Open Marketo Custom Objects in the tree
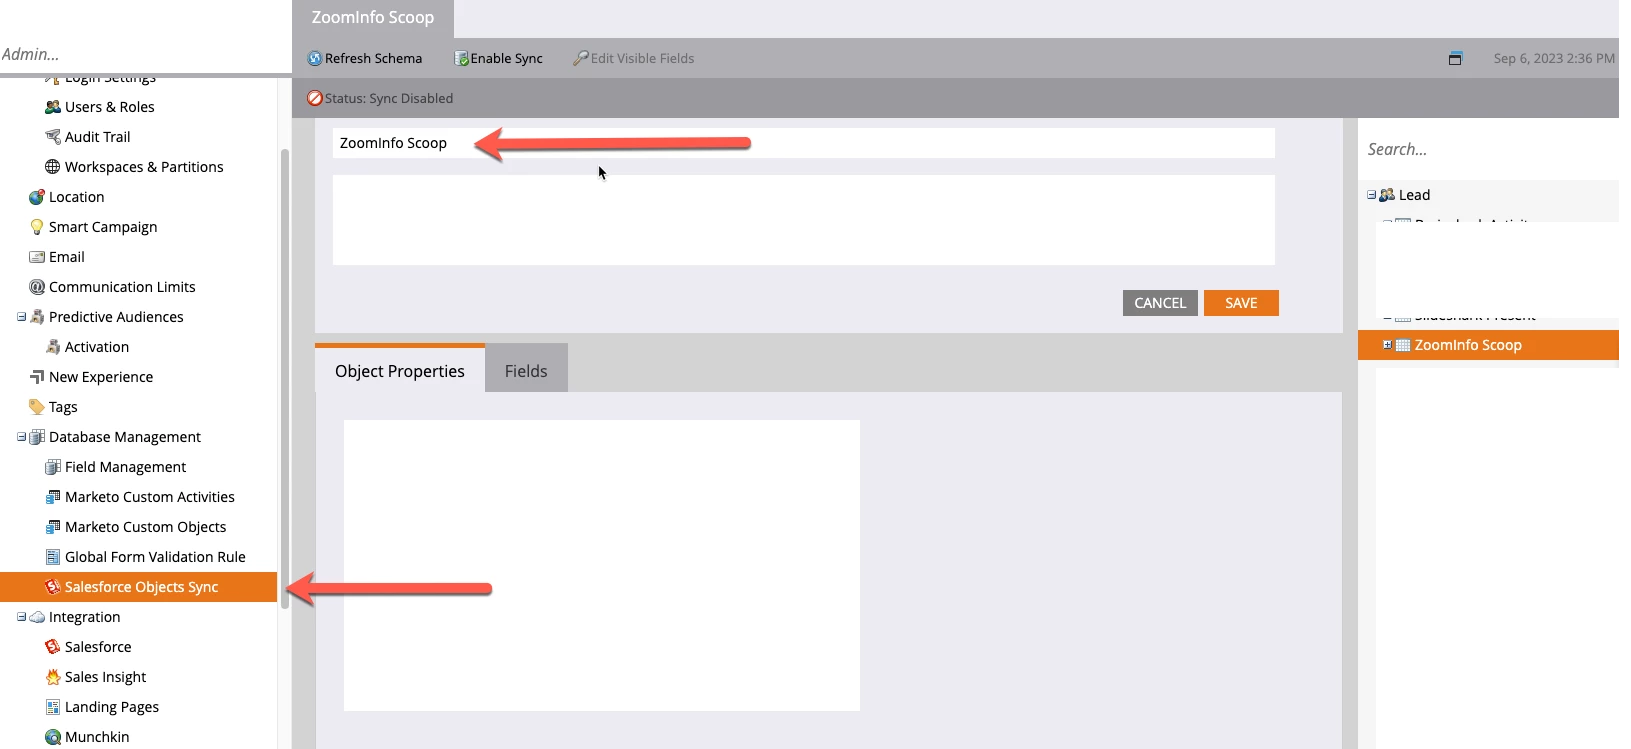 pyautogui.click(x=145, y=527)
